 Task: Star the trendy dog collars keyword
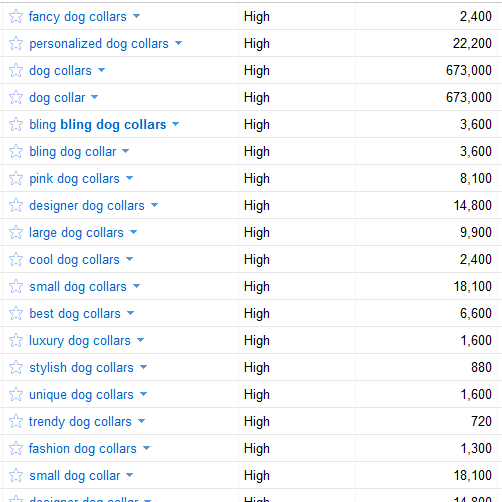tap(16, 421)
